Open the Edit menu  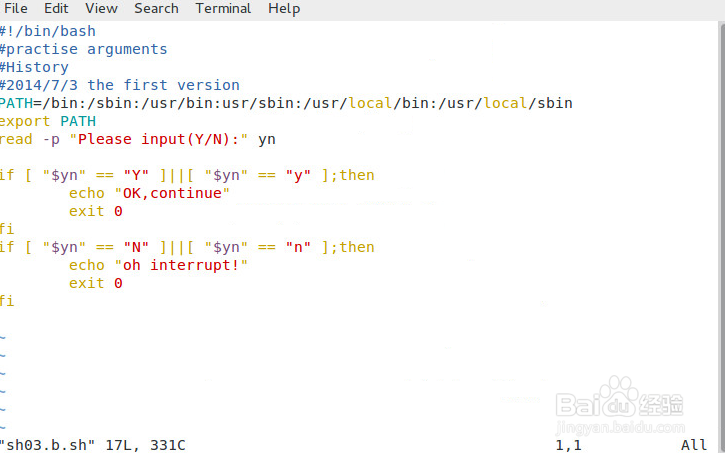click(x=56, y=8)
